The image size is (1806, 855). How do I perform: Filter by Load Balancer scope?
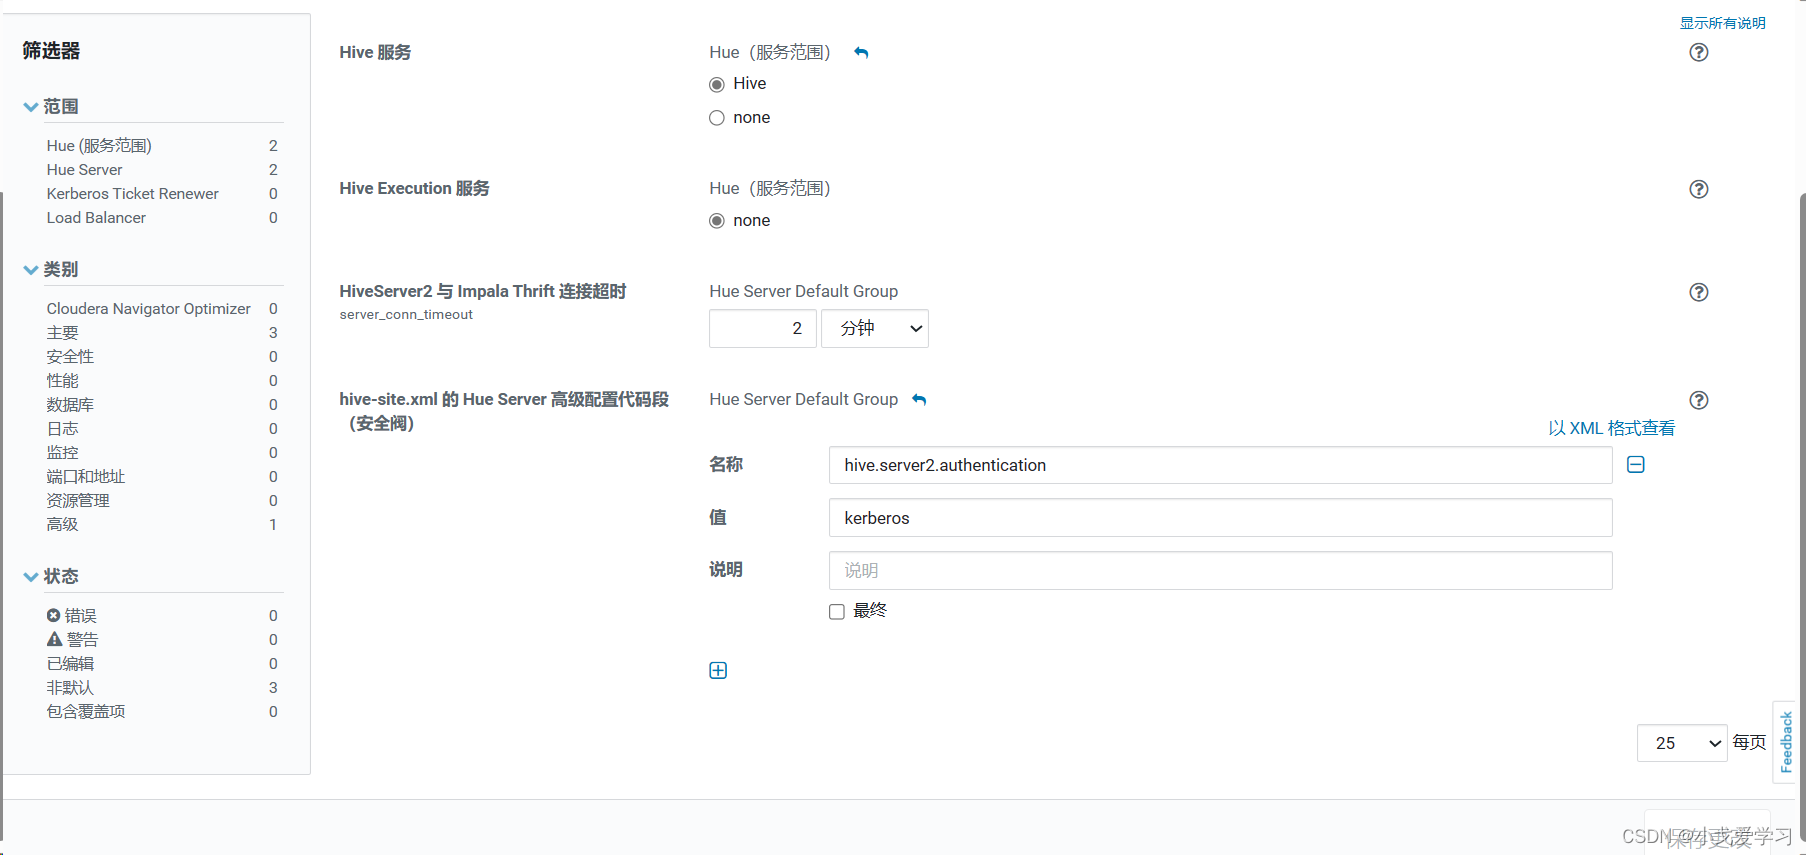pos(96,218)
